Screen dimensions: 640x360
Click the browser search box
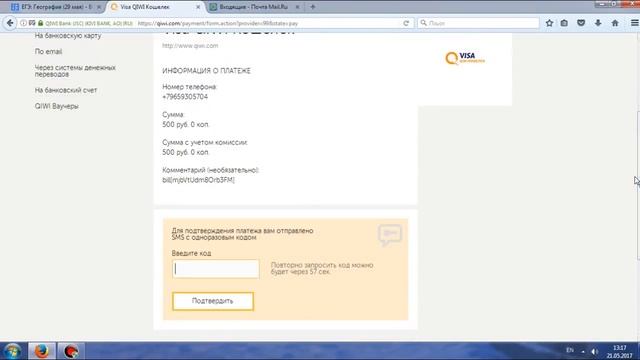[x=478, y=23]
